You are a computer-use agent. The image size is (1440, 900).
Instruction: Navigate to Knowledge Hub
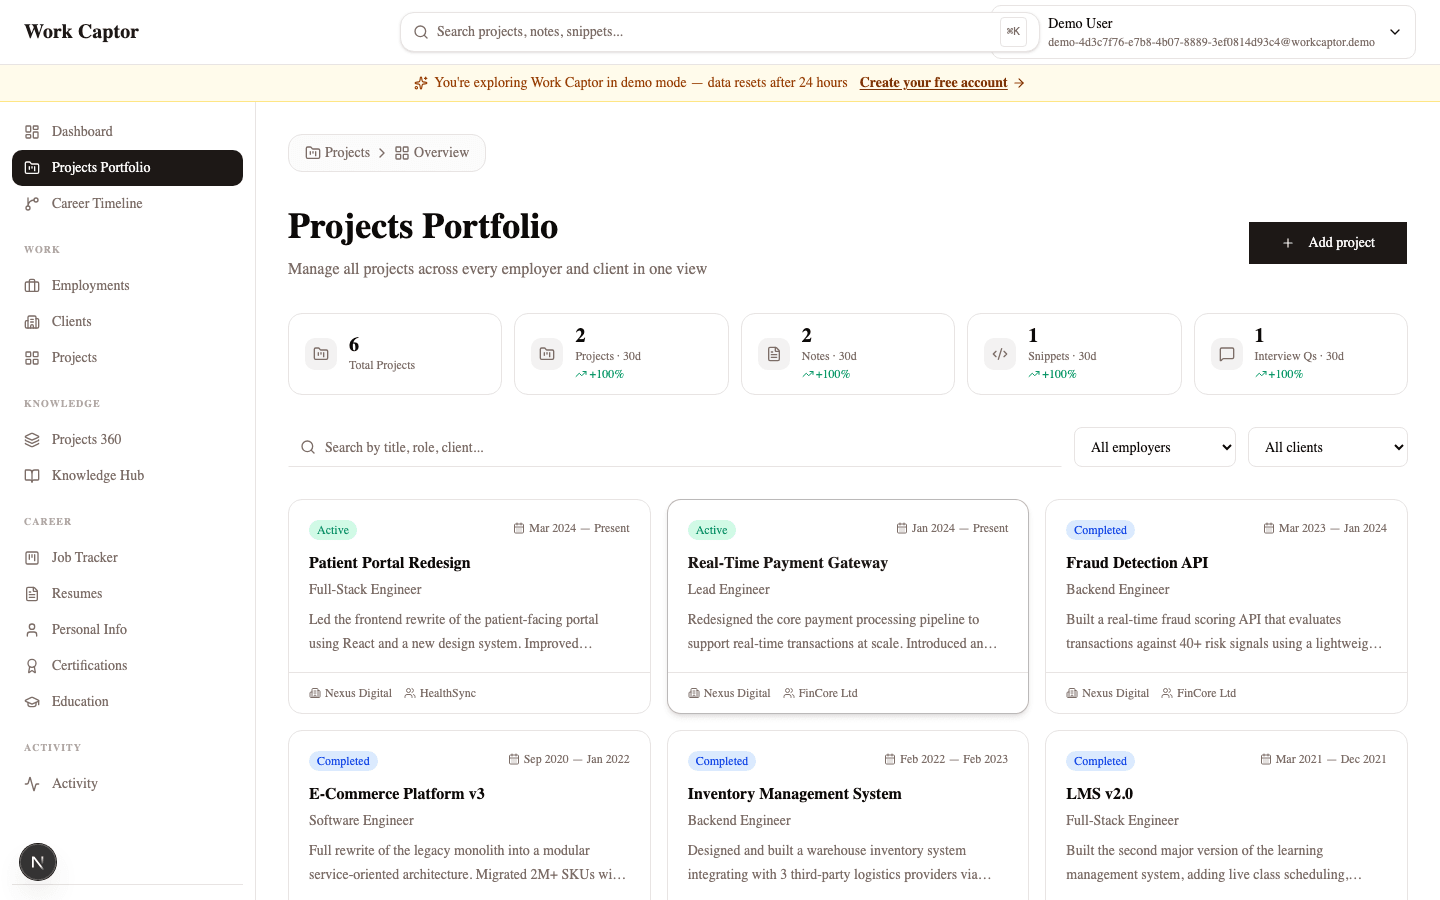point(127,476)
